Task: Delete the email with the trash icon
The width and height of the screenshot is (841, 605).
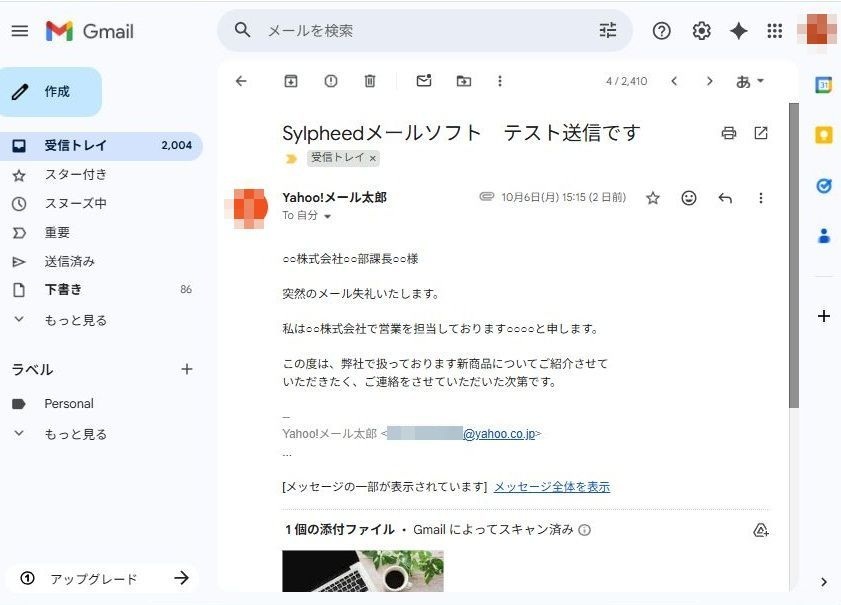Action: pos(370,81)
